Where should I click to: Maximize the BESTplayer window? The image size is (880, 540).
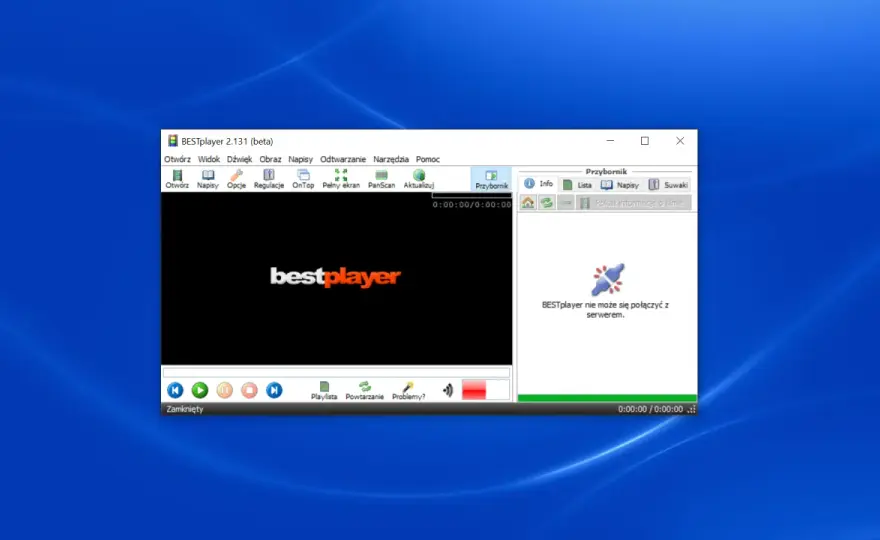click(645, 141)
